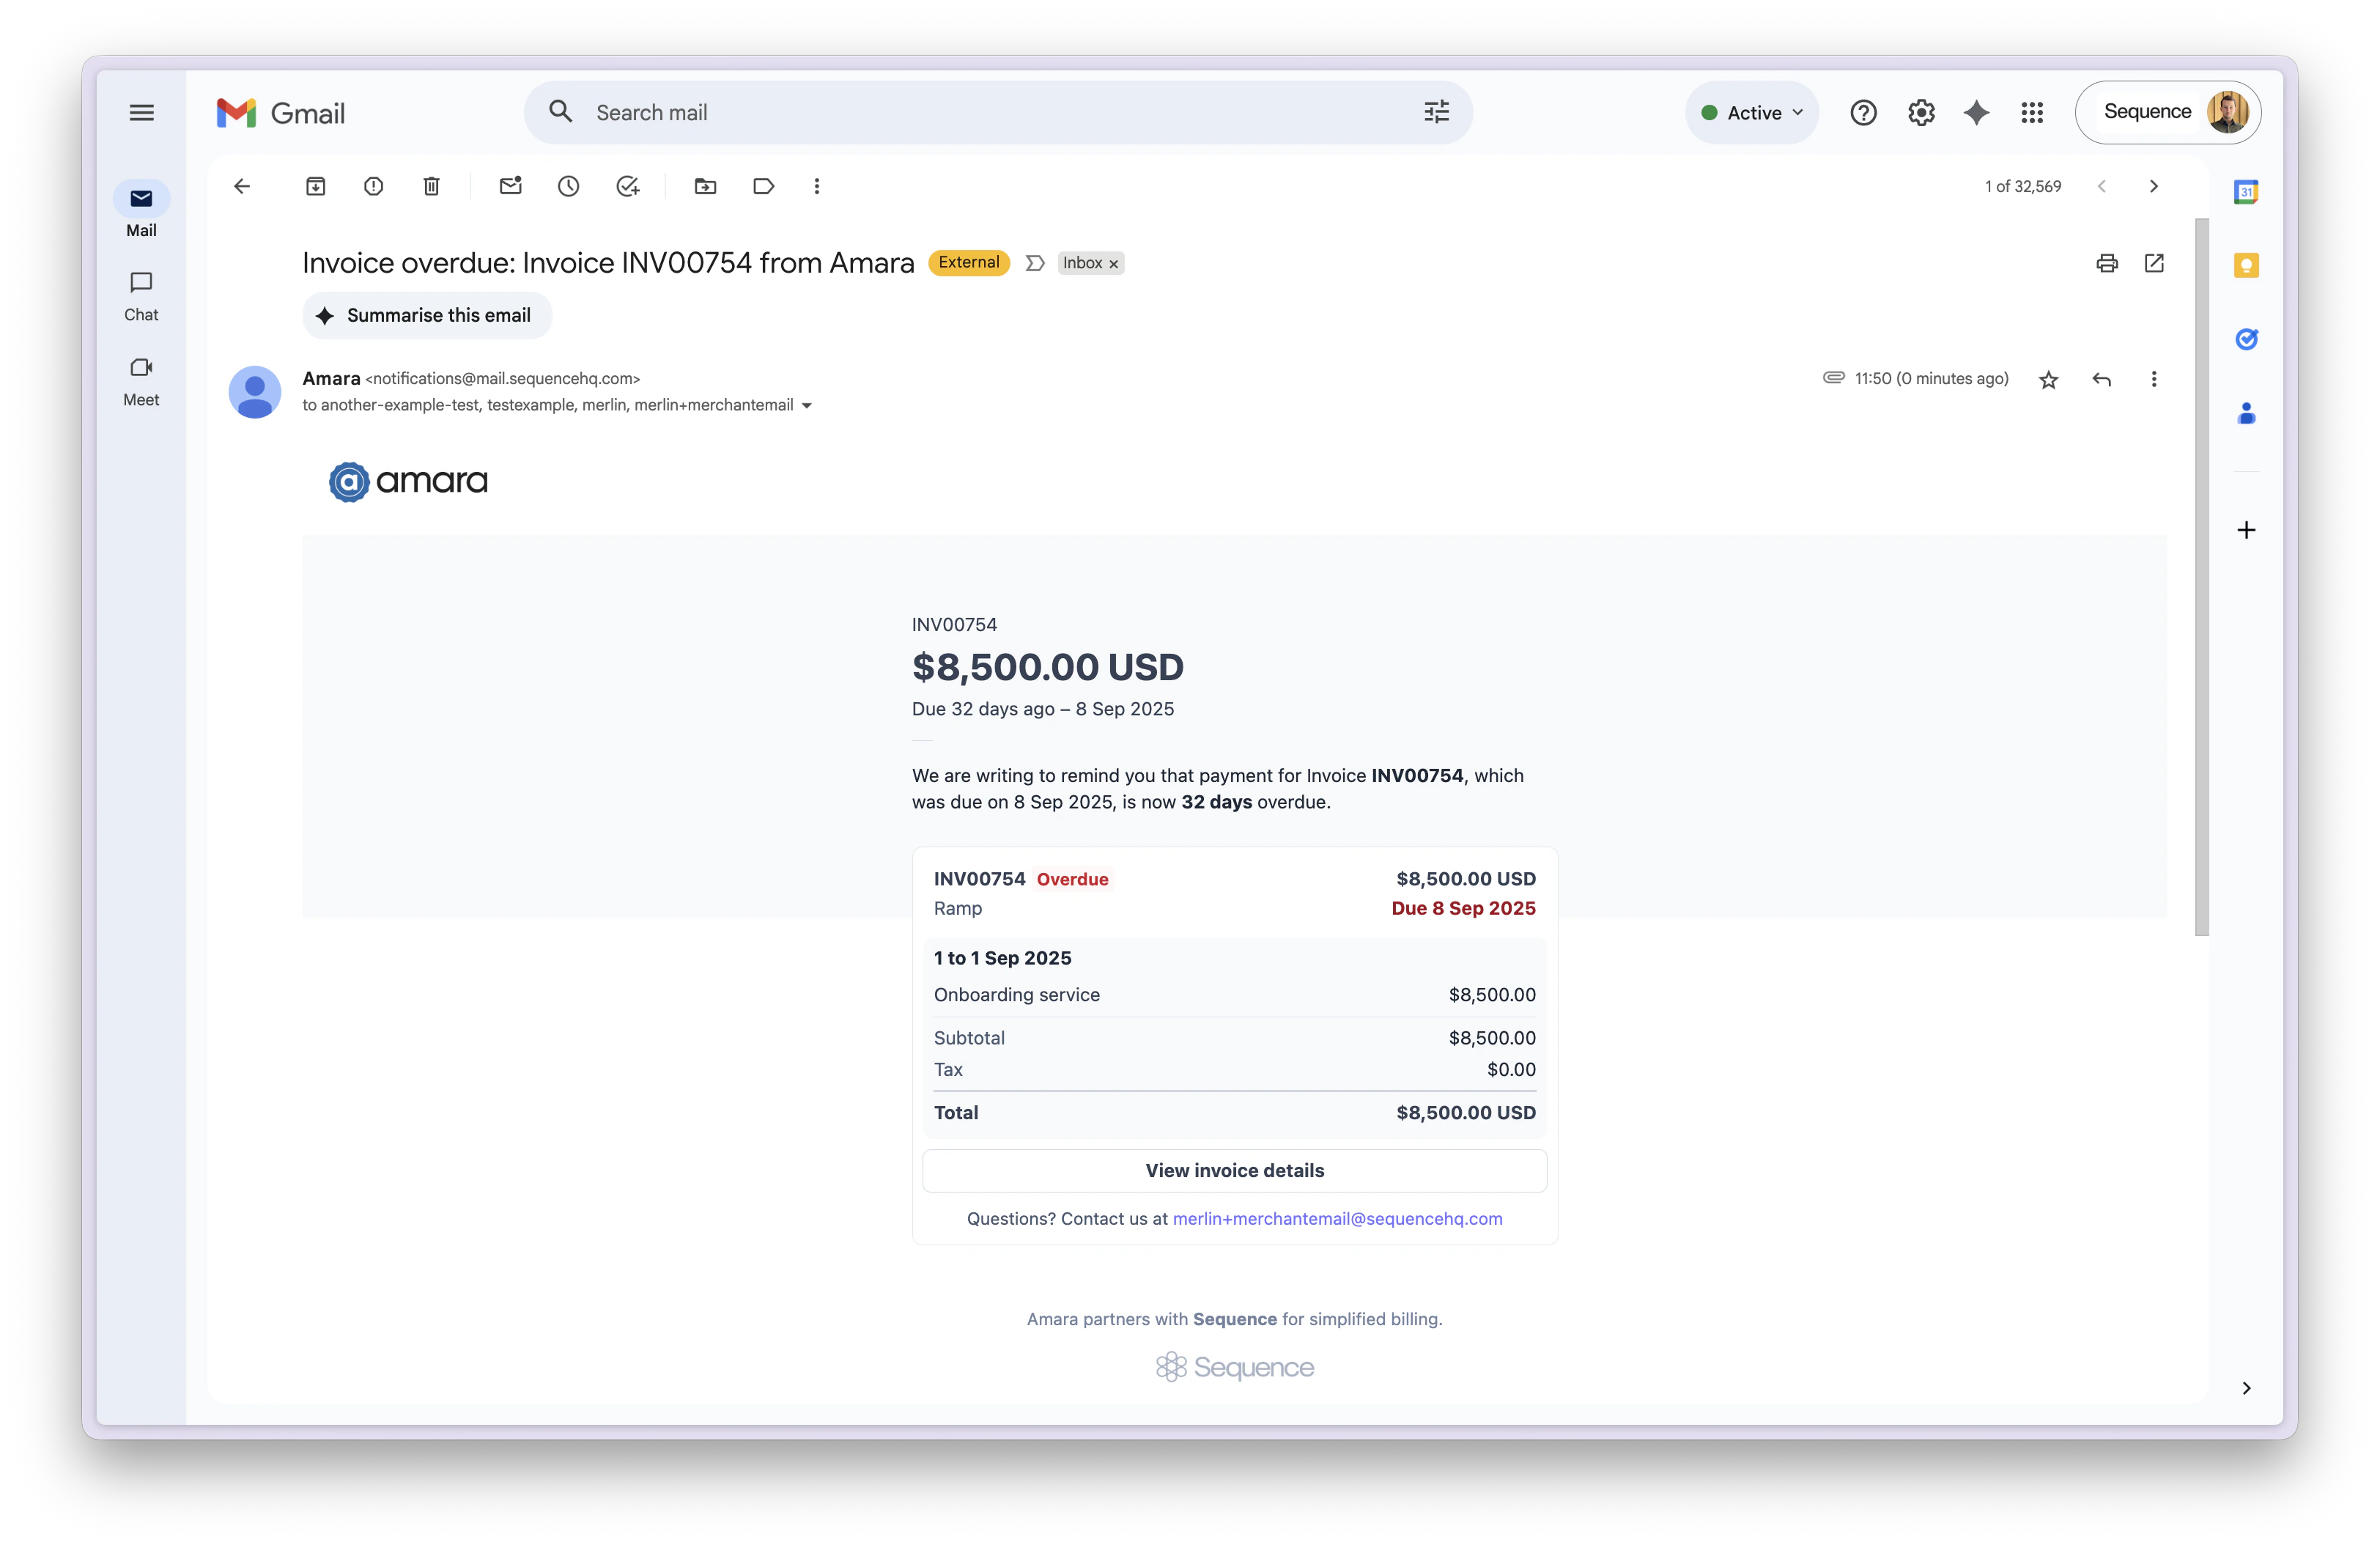Click the amara logo
The height and width of the screenshot is (1548, 2380).
click(408, 482)
